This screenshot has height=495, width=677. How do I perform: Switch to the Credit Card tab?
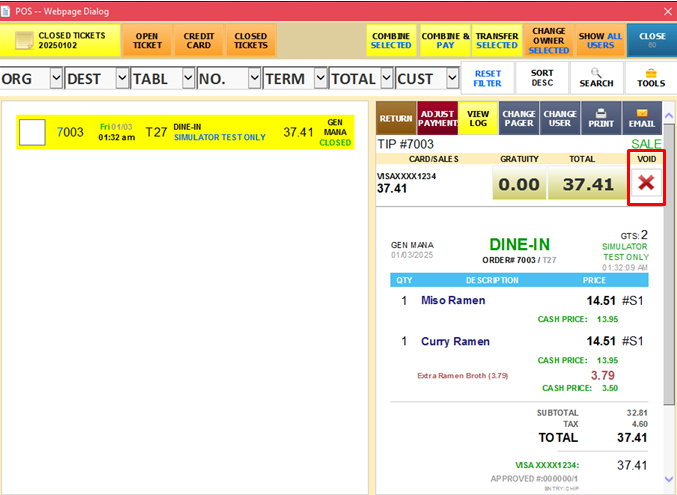click(x=198, y=40)
